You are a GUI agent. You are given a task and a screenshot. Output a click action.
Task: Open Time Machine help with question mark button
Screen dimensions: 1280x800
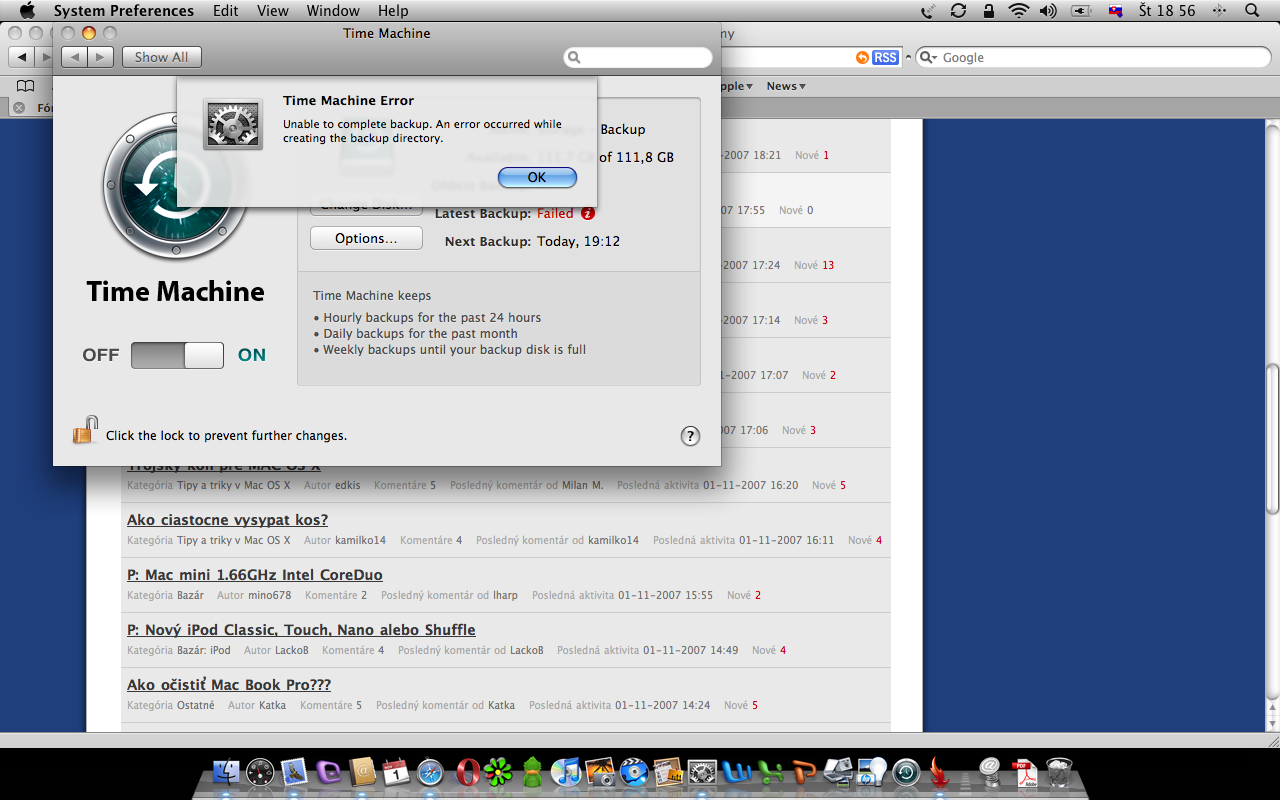690,436
